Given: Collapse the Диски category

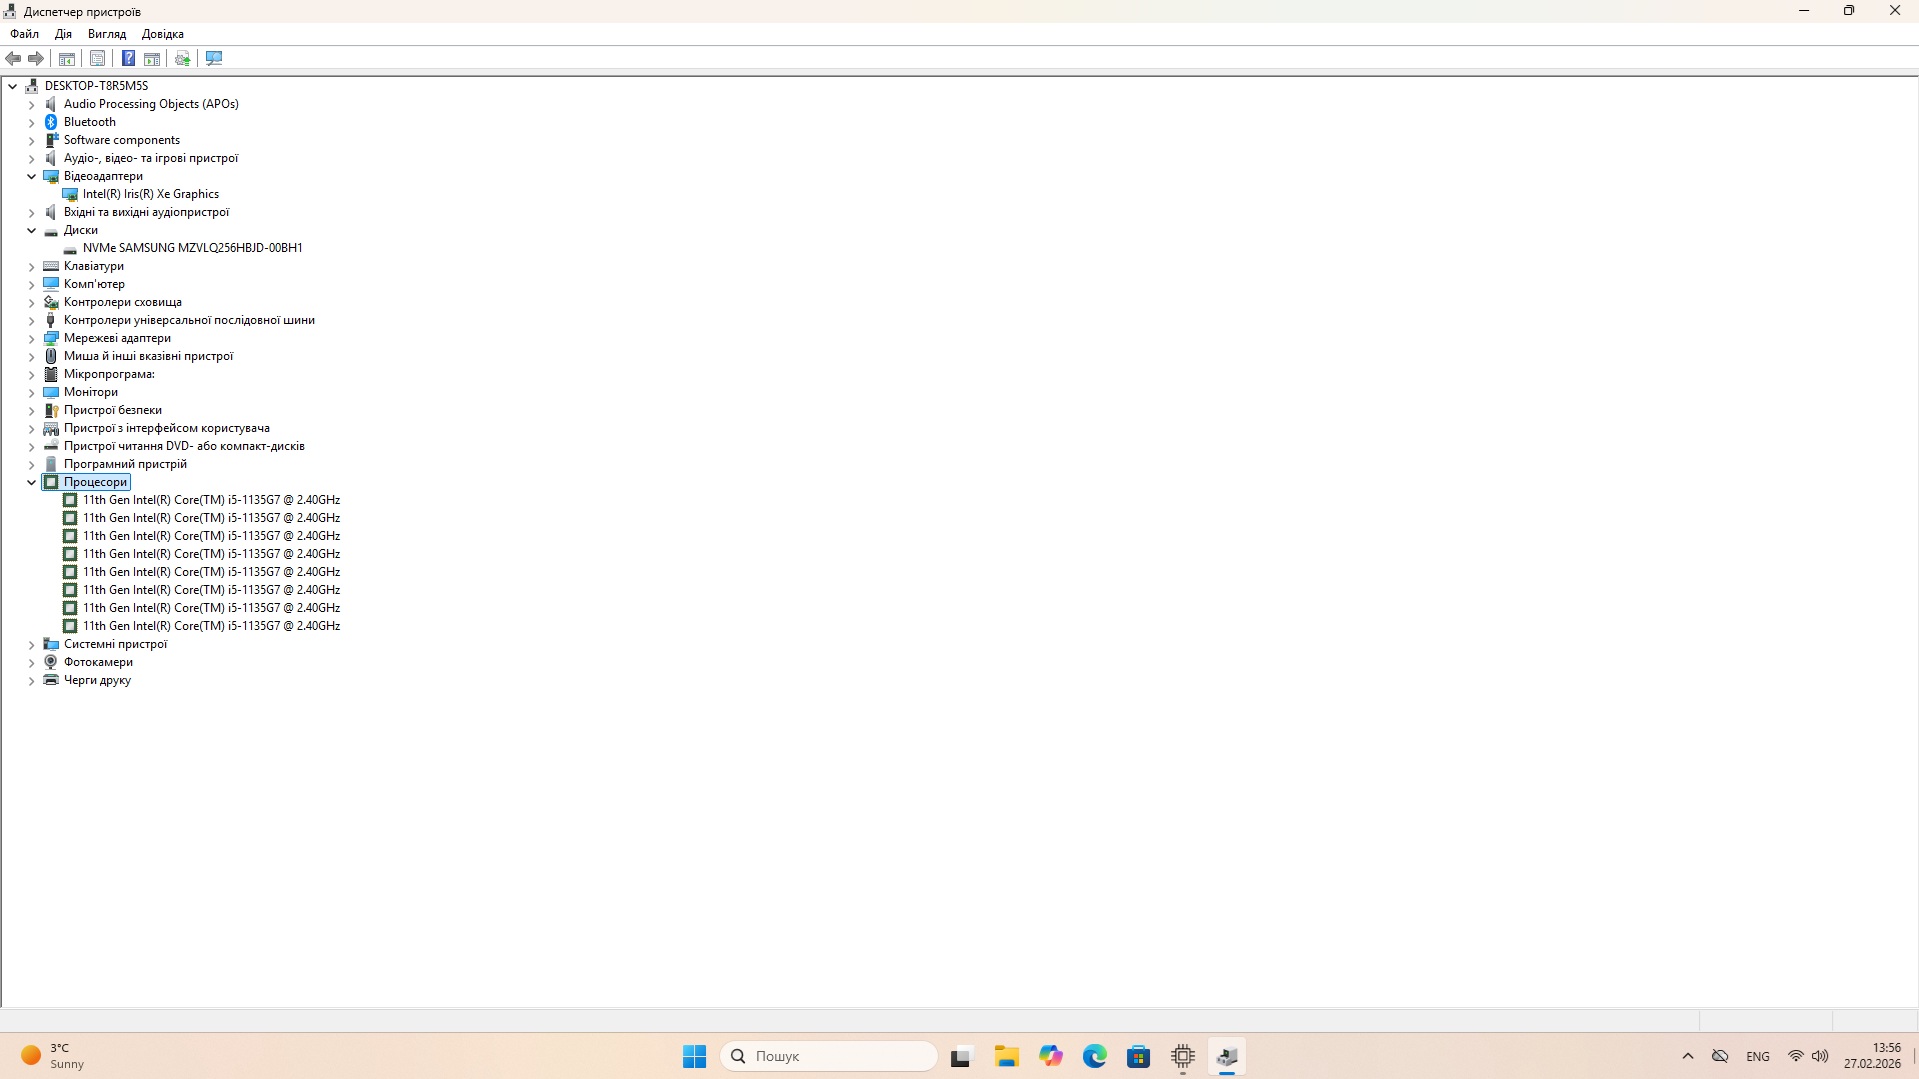Looking at the screenshot, I should click(31, 230).
